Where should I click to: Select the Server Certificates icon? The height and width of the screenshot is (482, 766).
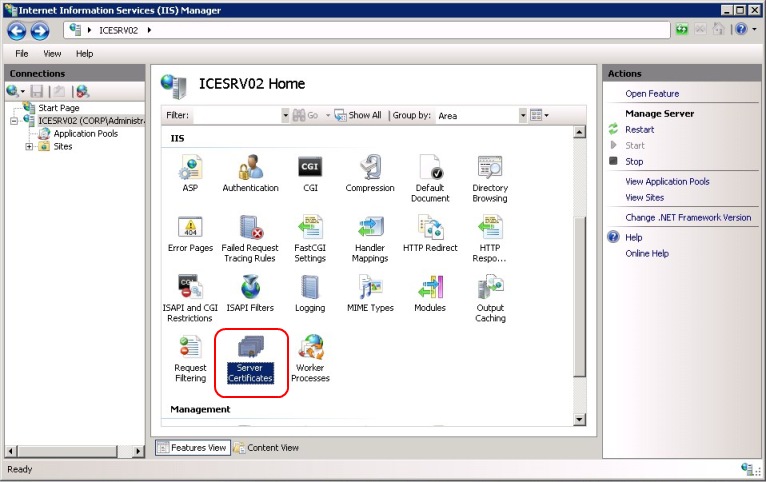250,358
